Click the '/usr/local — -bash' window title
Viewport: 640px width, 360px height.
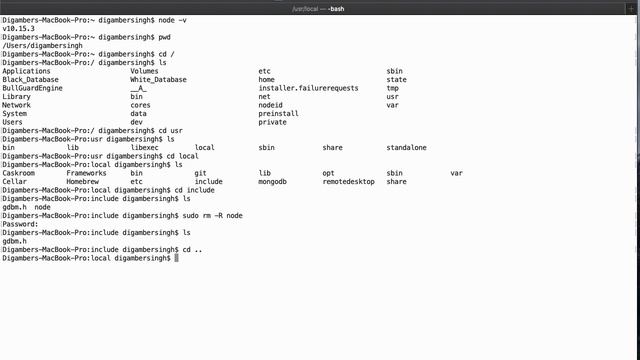[318, 9]
